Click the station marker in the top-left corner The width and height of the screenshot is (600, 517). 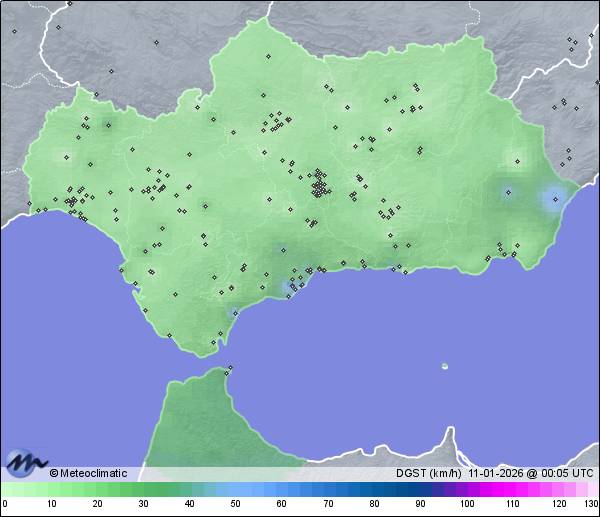pos(15,31)
